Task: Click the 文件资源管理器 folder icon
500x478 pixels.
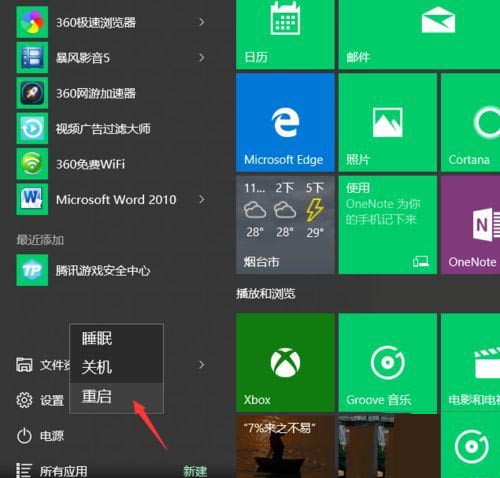Action: coord(24,365)
